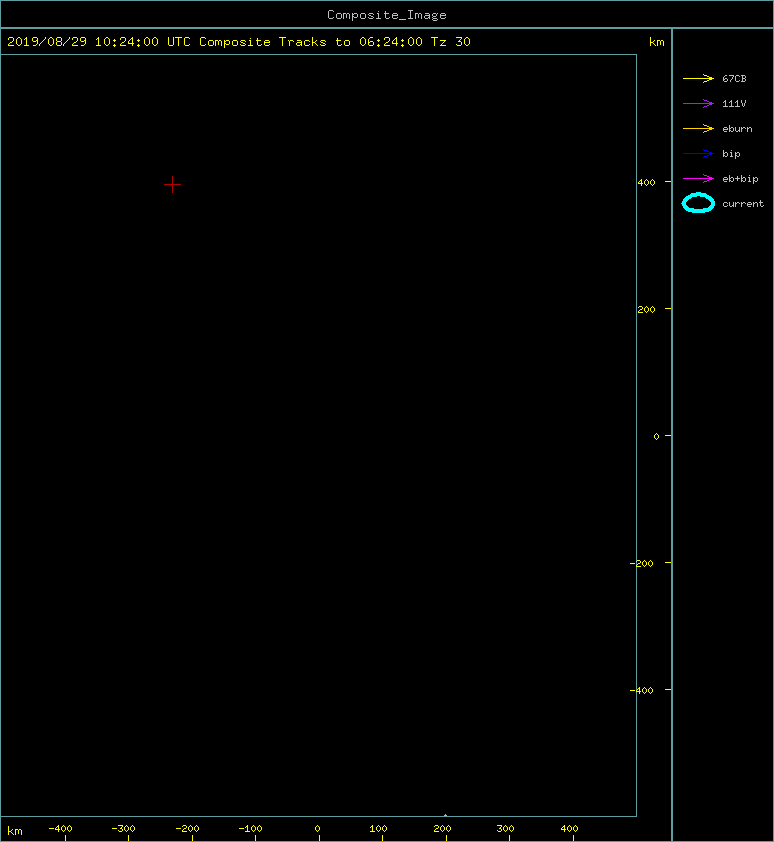The height and width of the screenshot is (842, 774).
Task: Click the purple 111V legend arrow
Action: pos(698,104)
